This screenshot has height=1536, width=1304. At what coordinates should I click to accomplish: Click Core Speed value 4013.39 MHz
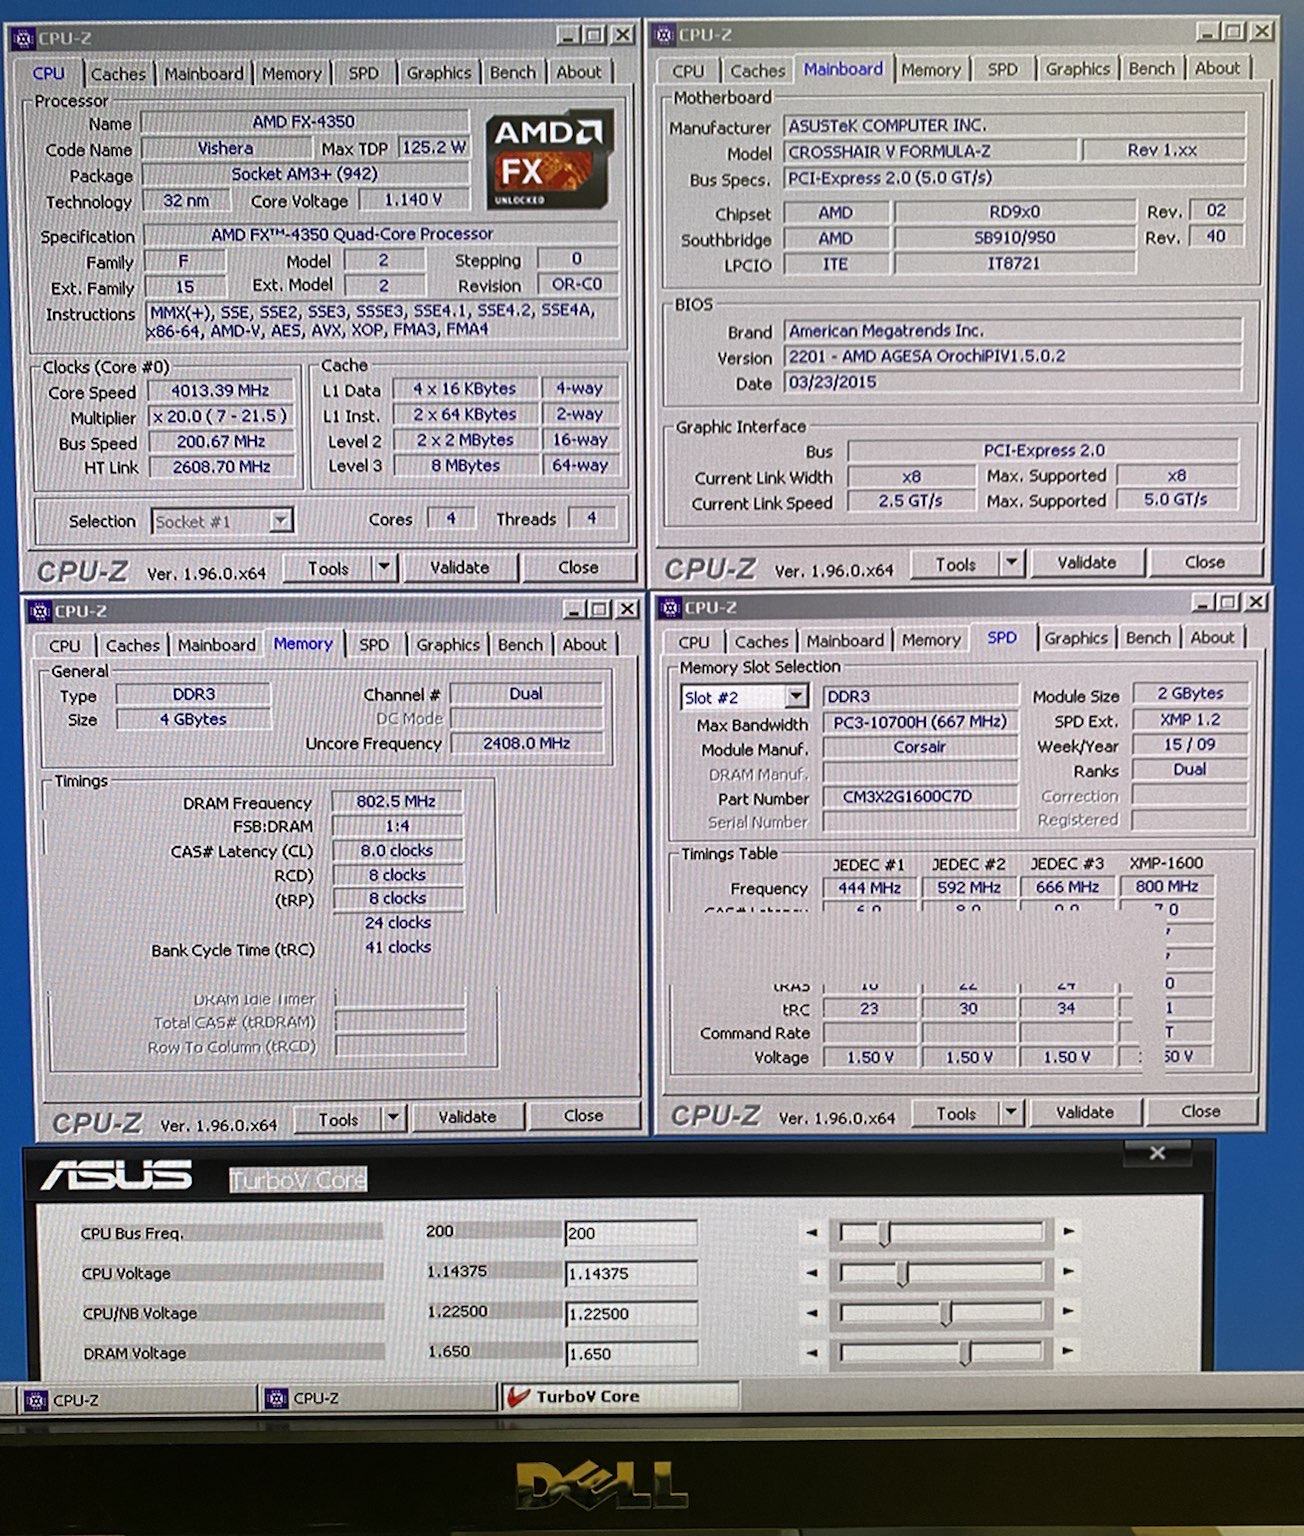click(x=221, y=390)
